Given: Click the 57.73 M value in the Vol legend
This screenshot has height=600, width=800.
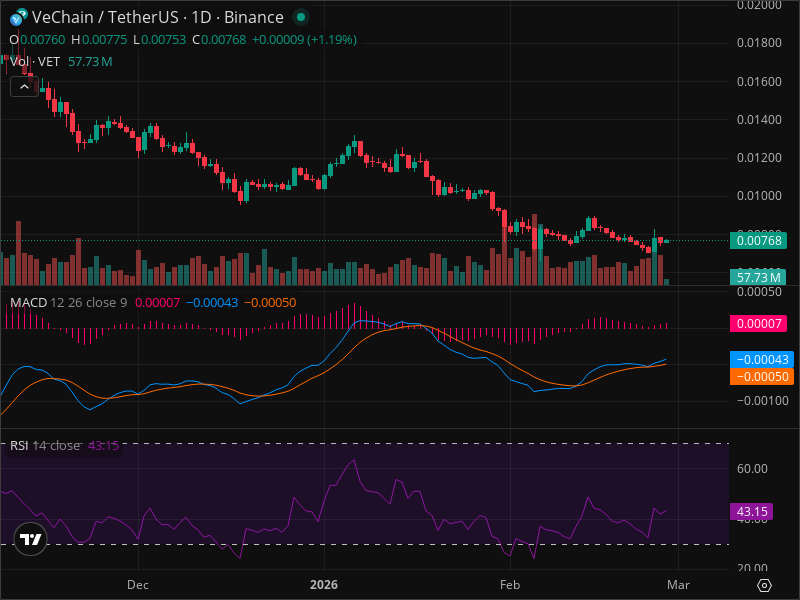Looking at the screenshot, I should point(90,62).
